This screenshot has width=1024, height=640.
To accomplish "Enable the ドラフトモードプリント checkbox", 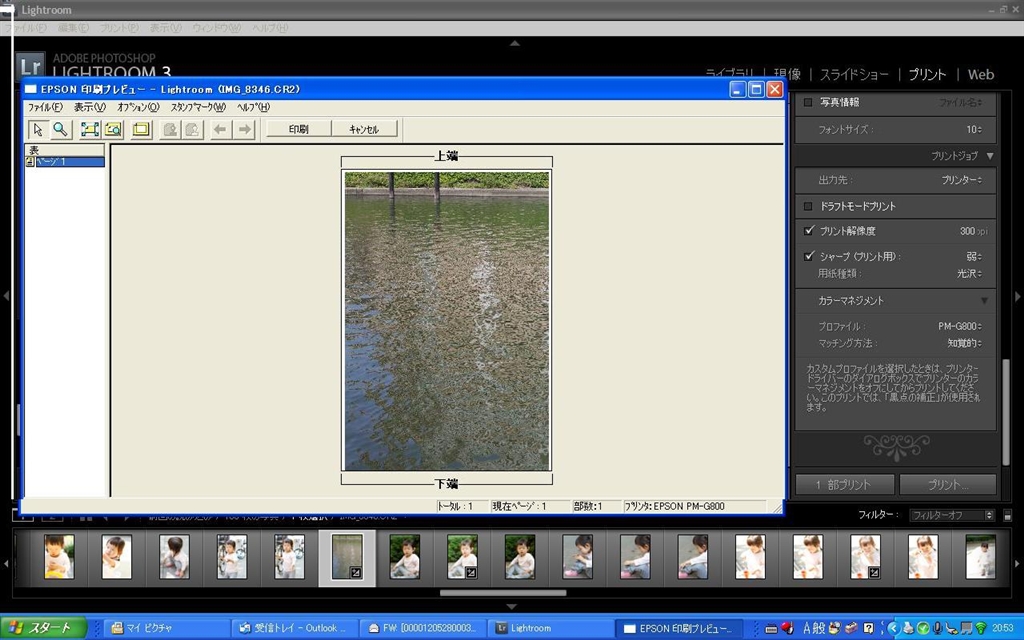I will [x=808, y=206].
